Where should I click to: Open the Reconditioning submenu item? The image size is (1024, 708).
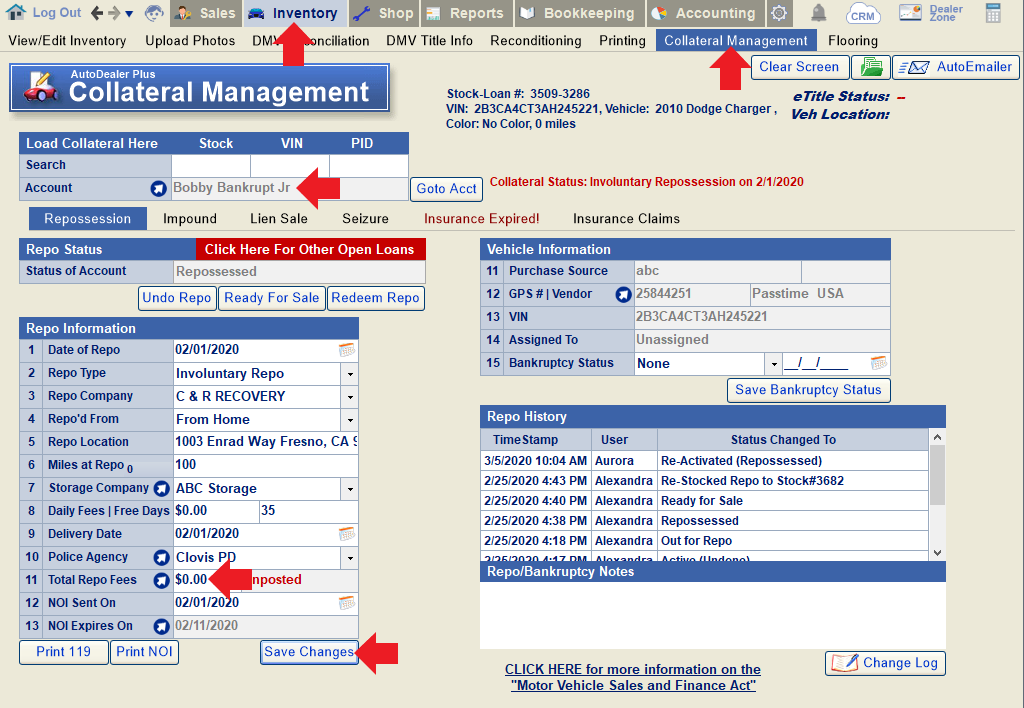pyautogui.click(x=536, y=41)
